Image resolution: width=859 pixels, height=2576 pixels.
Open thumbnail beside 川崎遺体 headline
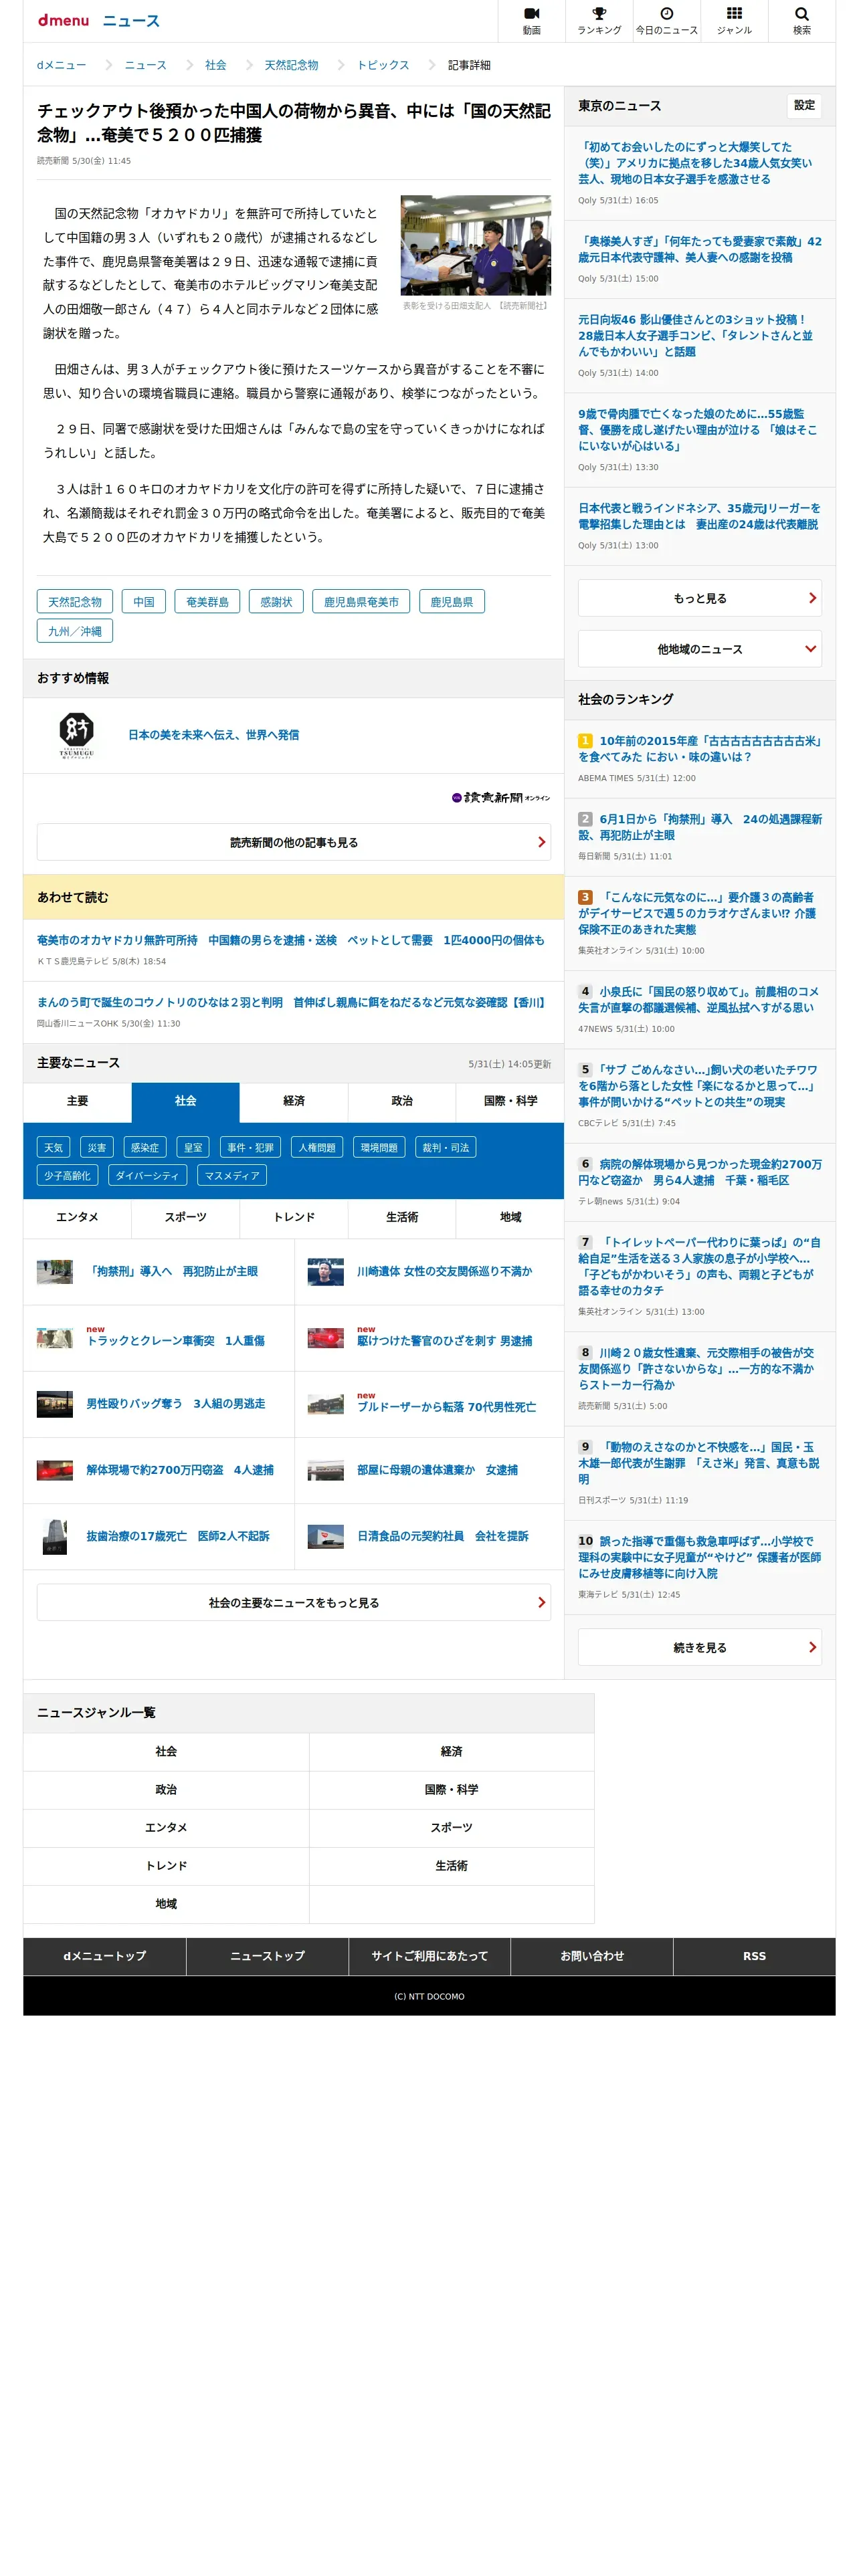pyautogui.click(x=325, y=1271)
